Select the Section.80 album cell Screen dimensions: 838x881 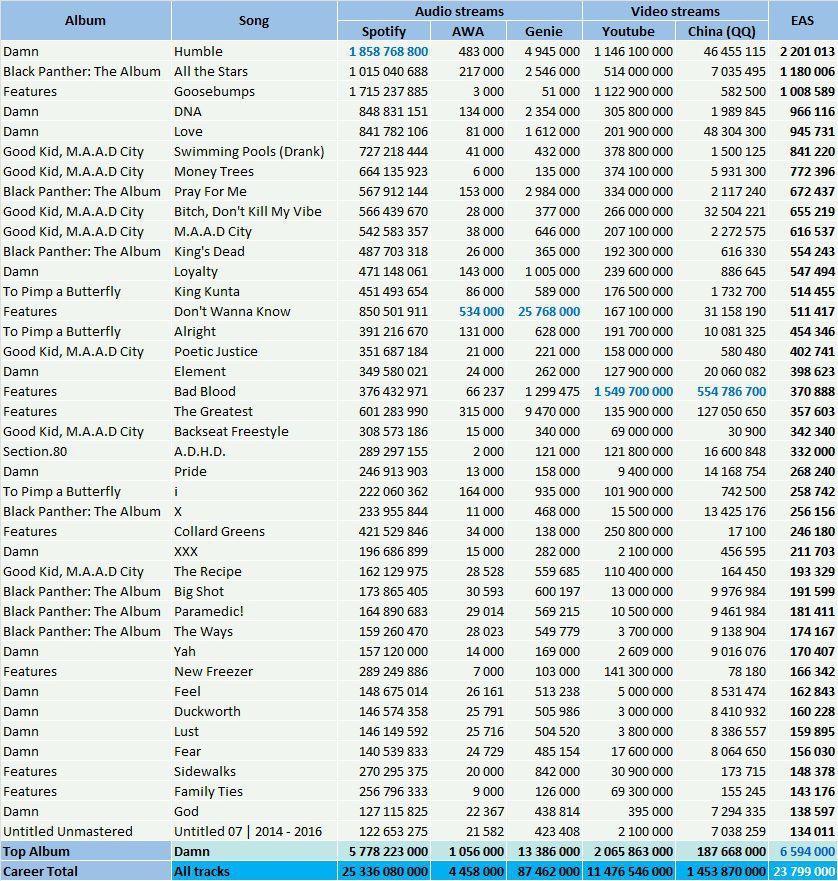(85, 452)
